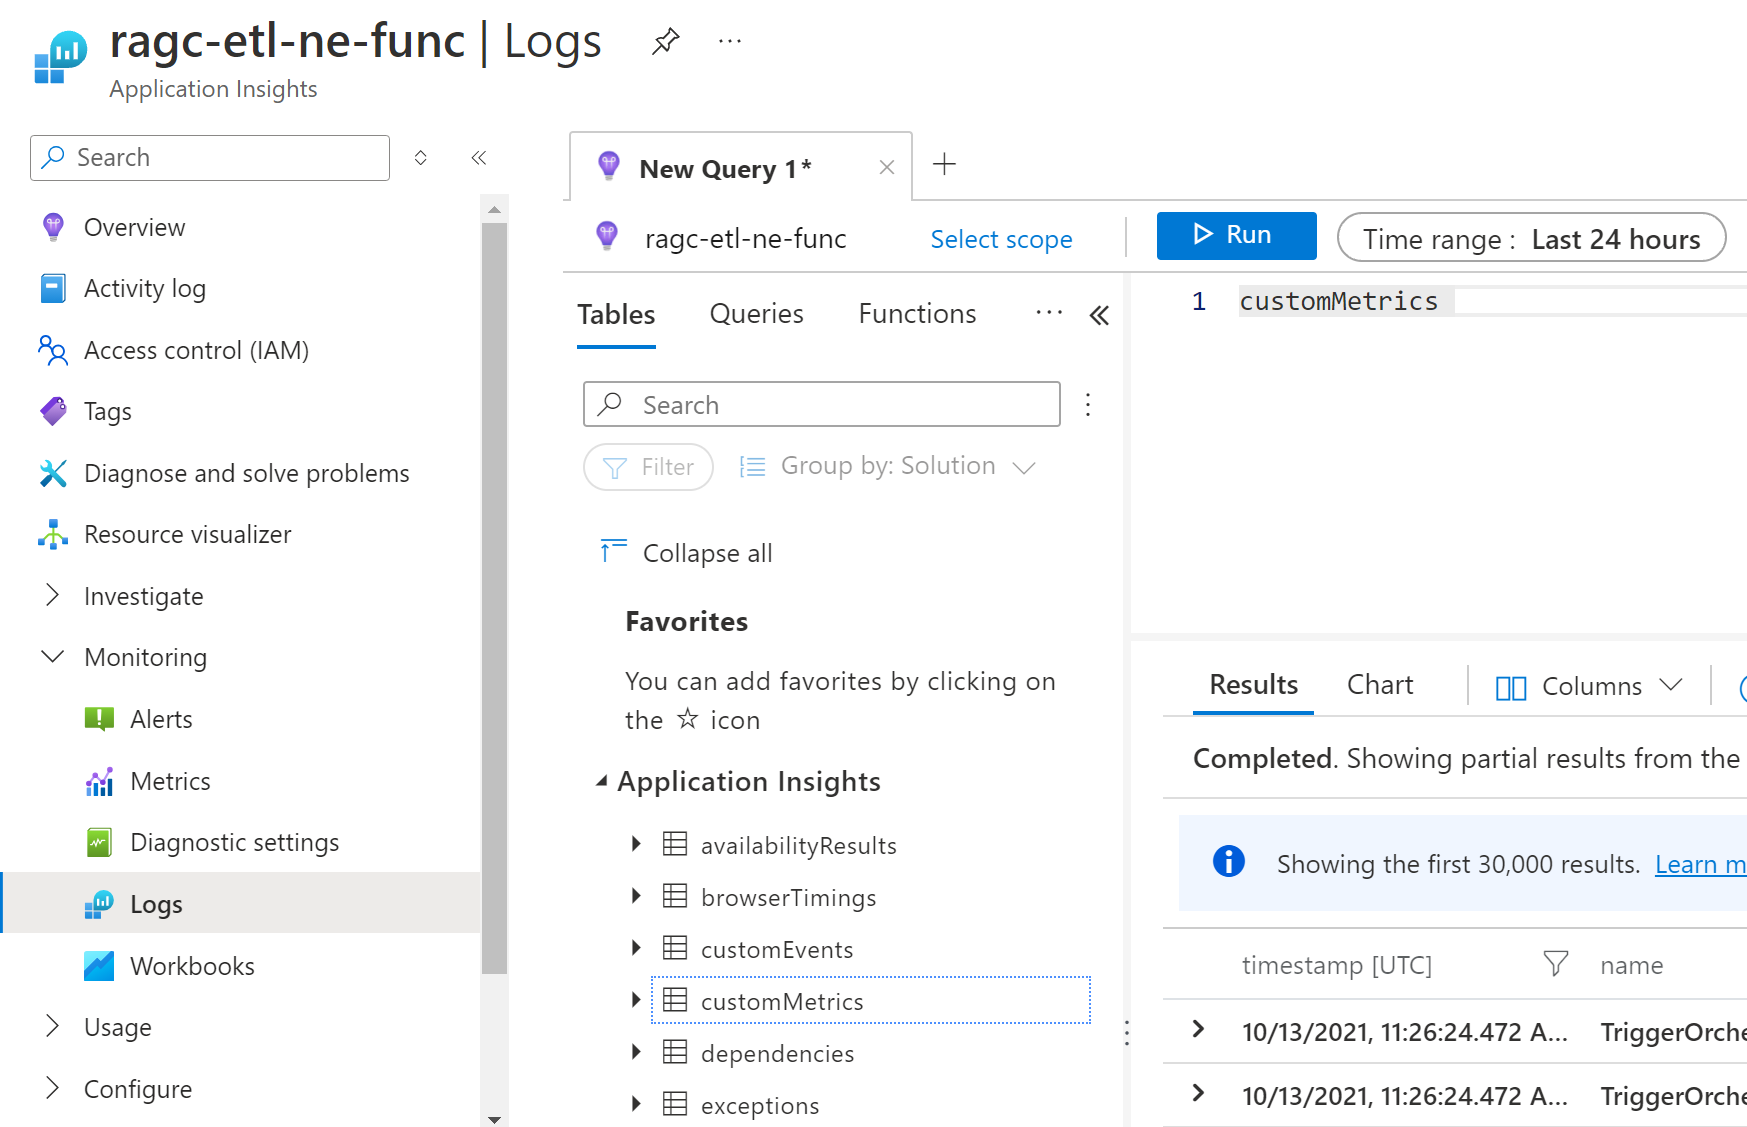The width and height of the screenshot is (1747, 1127).
Task: Expand the customMetrics table node
Action: pyautogui.click(x=636, y=1000)
